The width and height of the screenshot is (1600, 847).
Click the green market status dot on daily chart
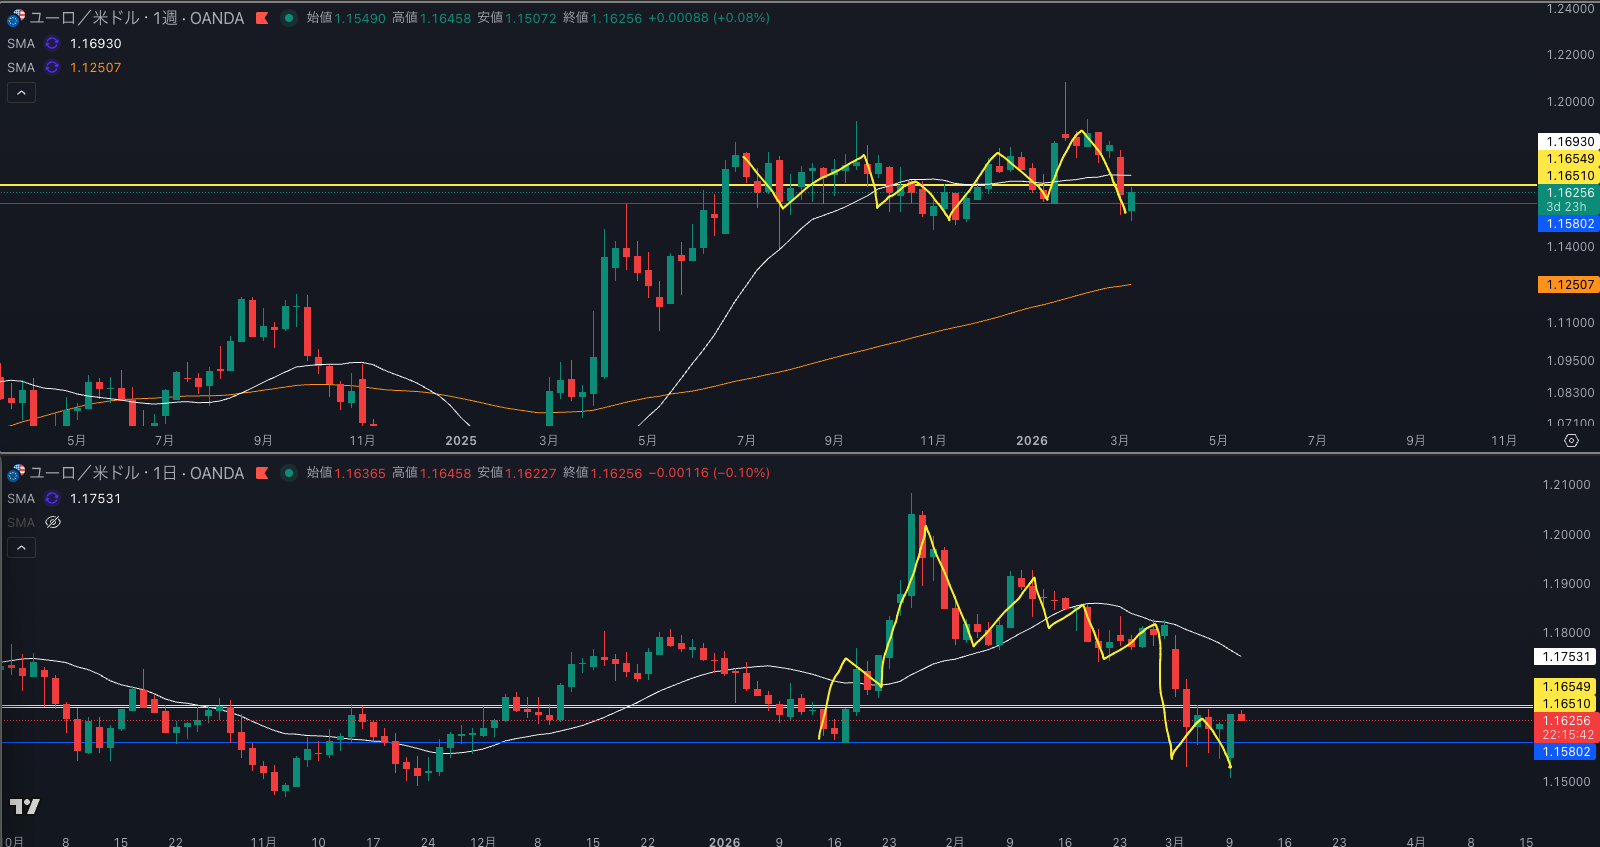(289, 473)
